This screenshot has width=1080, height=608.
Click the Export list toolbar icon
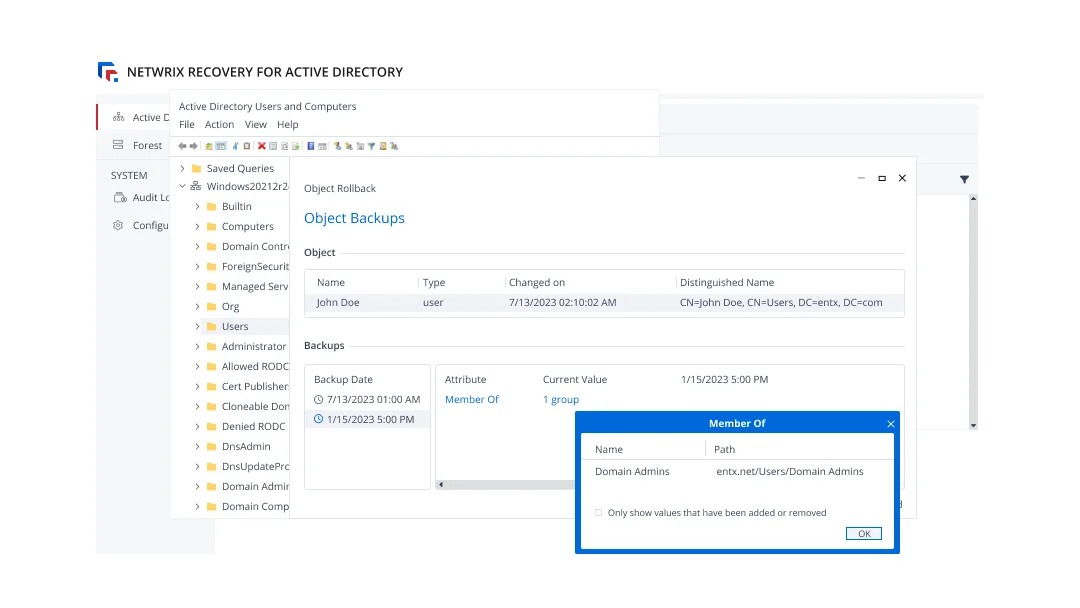(295, 146)
